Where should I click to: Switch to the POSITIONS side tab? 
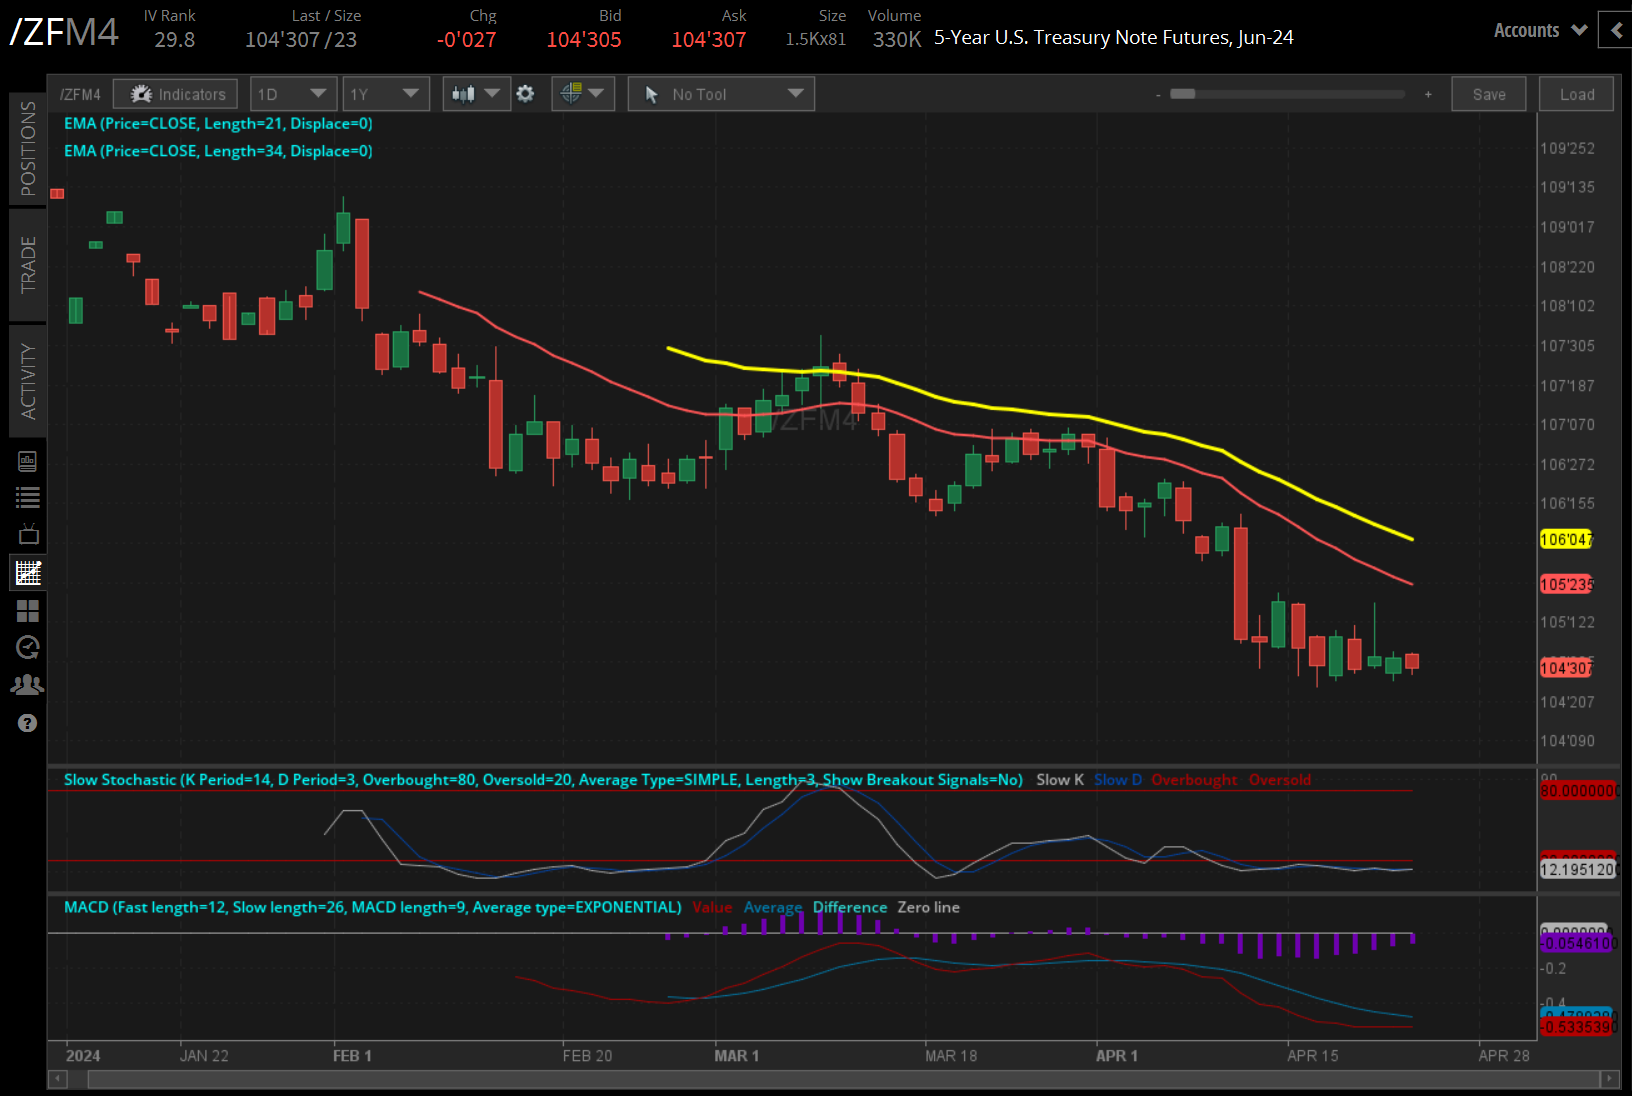pyautogui.click(x=28, y=148)
